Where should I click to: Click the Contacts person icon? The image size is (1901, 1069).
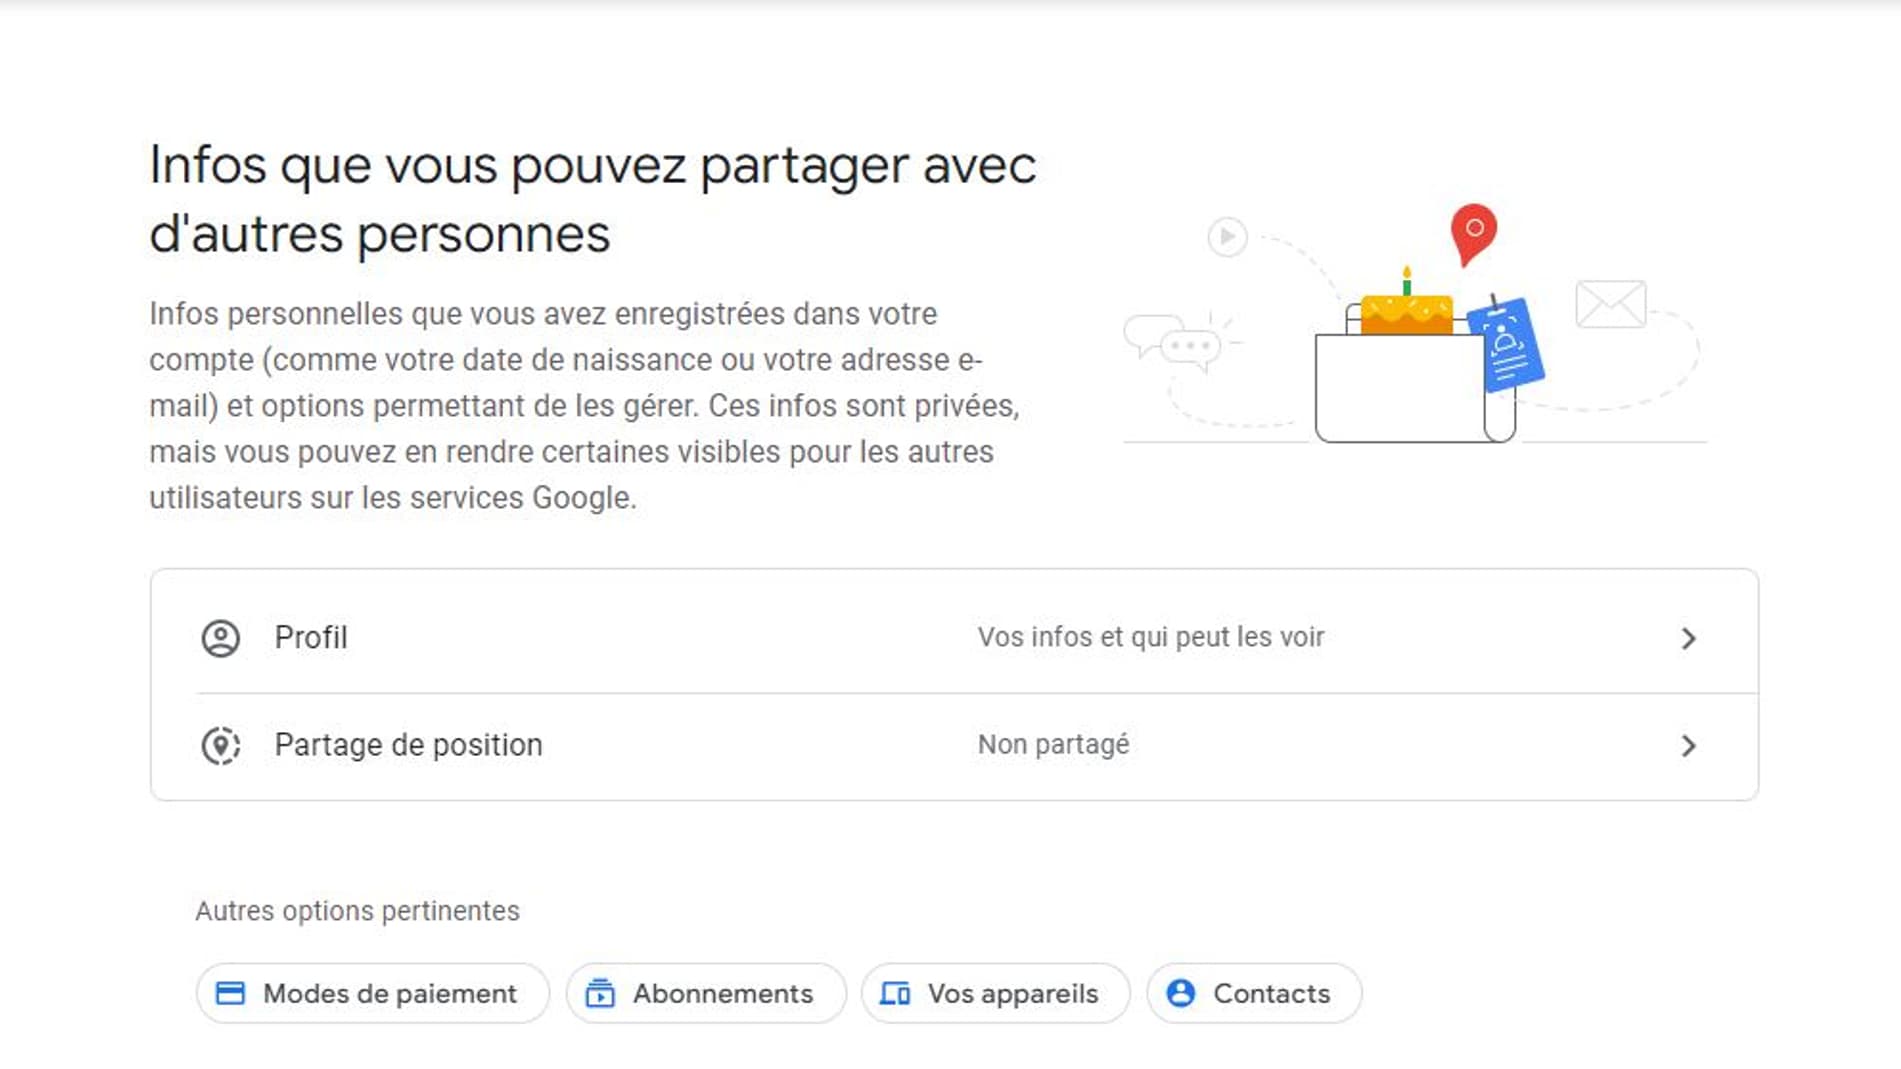(1184, 993)
